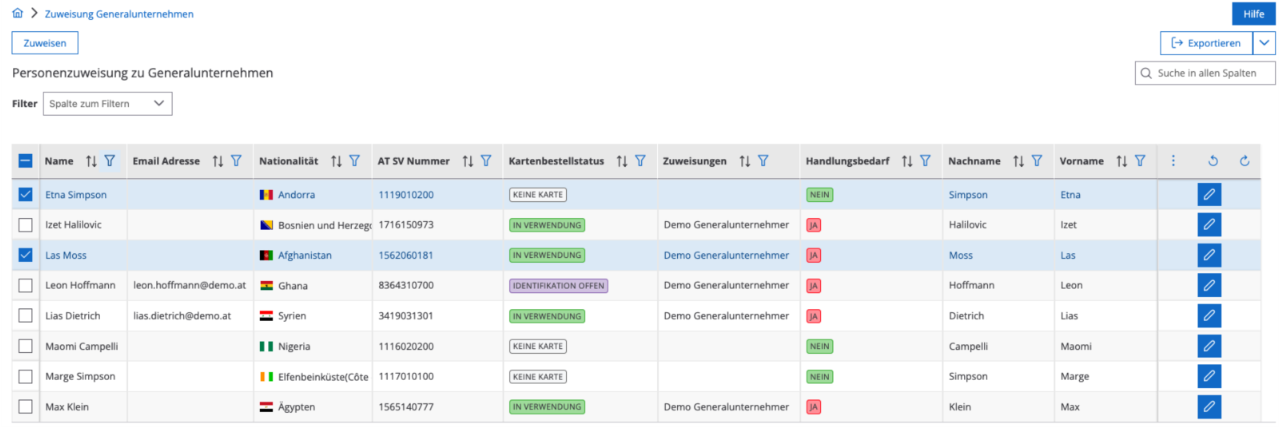Uncheck the Etna Simpson row checkbox
Screen dimensions: 1282x432
26,195
